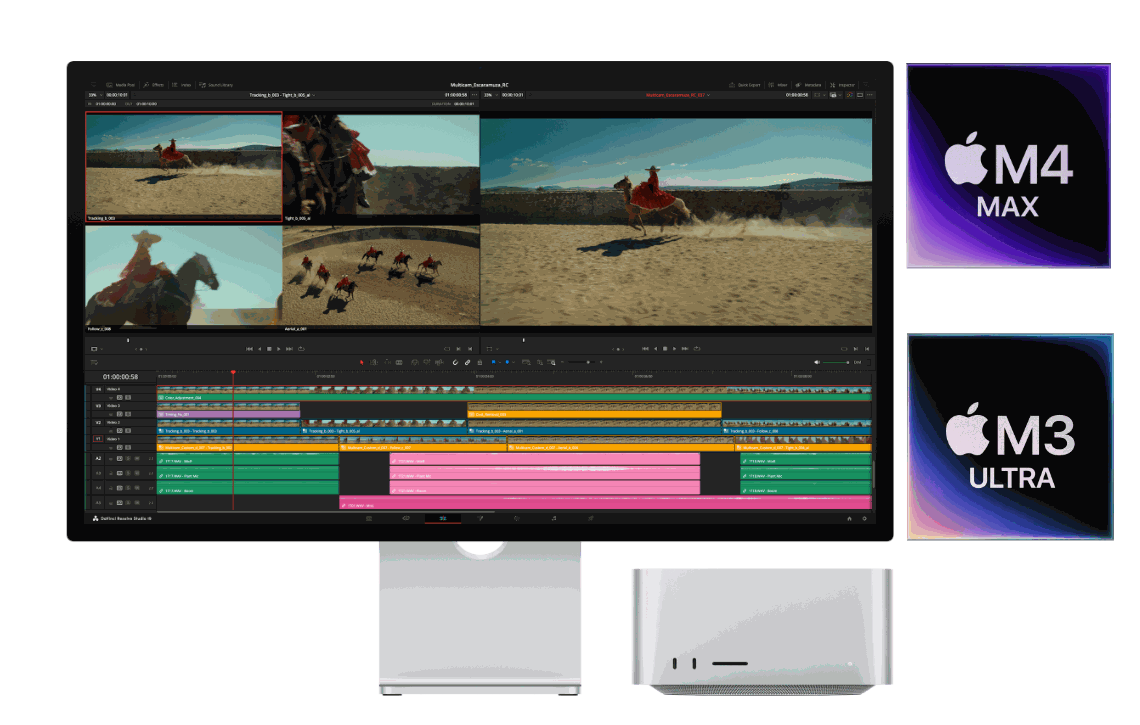The height and width of the screenshot is (725, 1140).
Task: Open the Mixer panel
Action: point(778,85)
